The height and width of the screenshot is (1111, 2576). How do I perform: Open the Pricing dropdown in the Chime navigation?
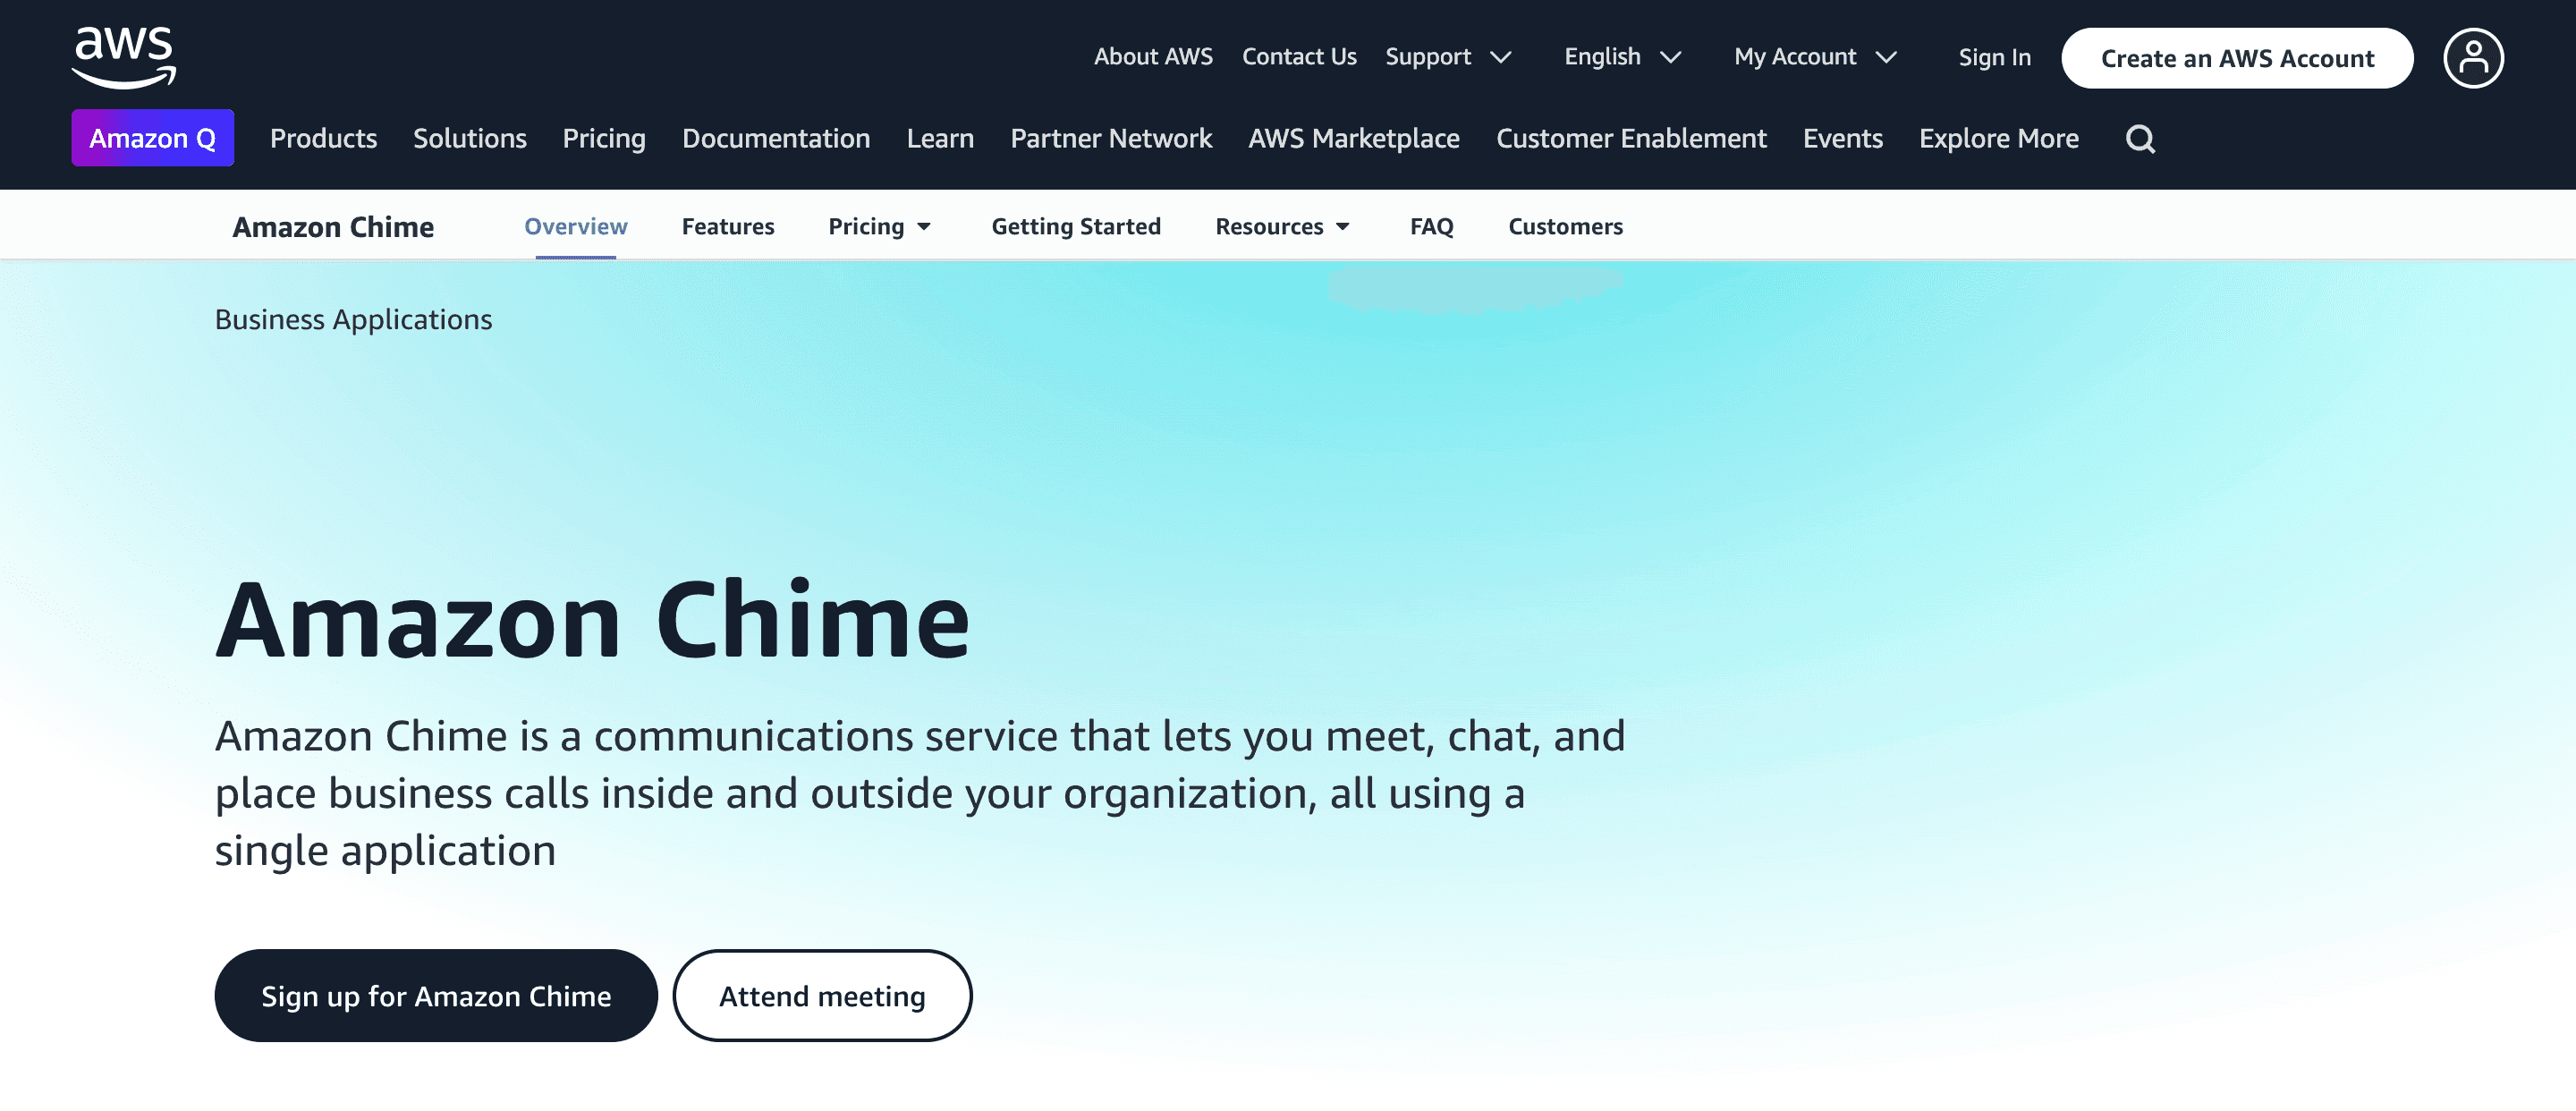879,226
